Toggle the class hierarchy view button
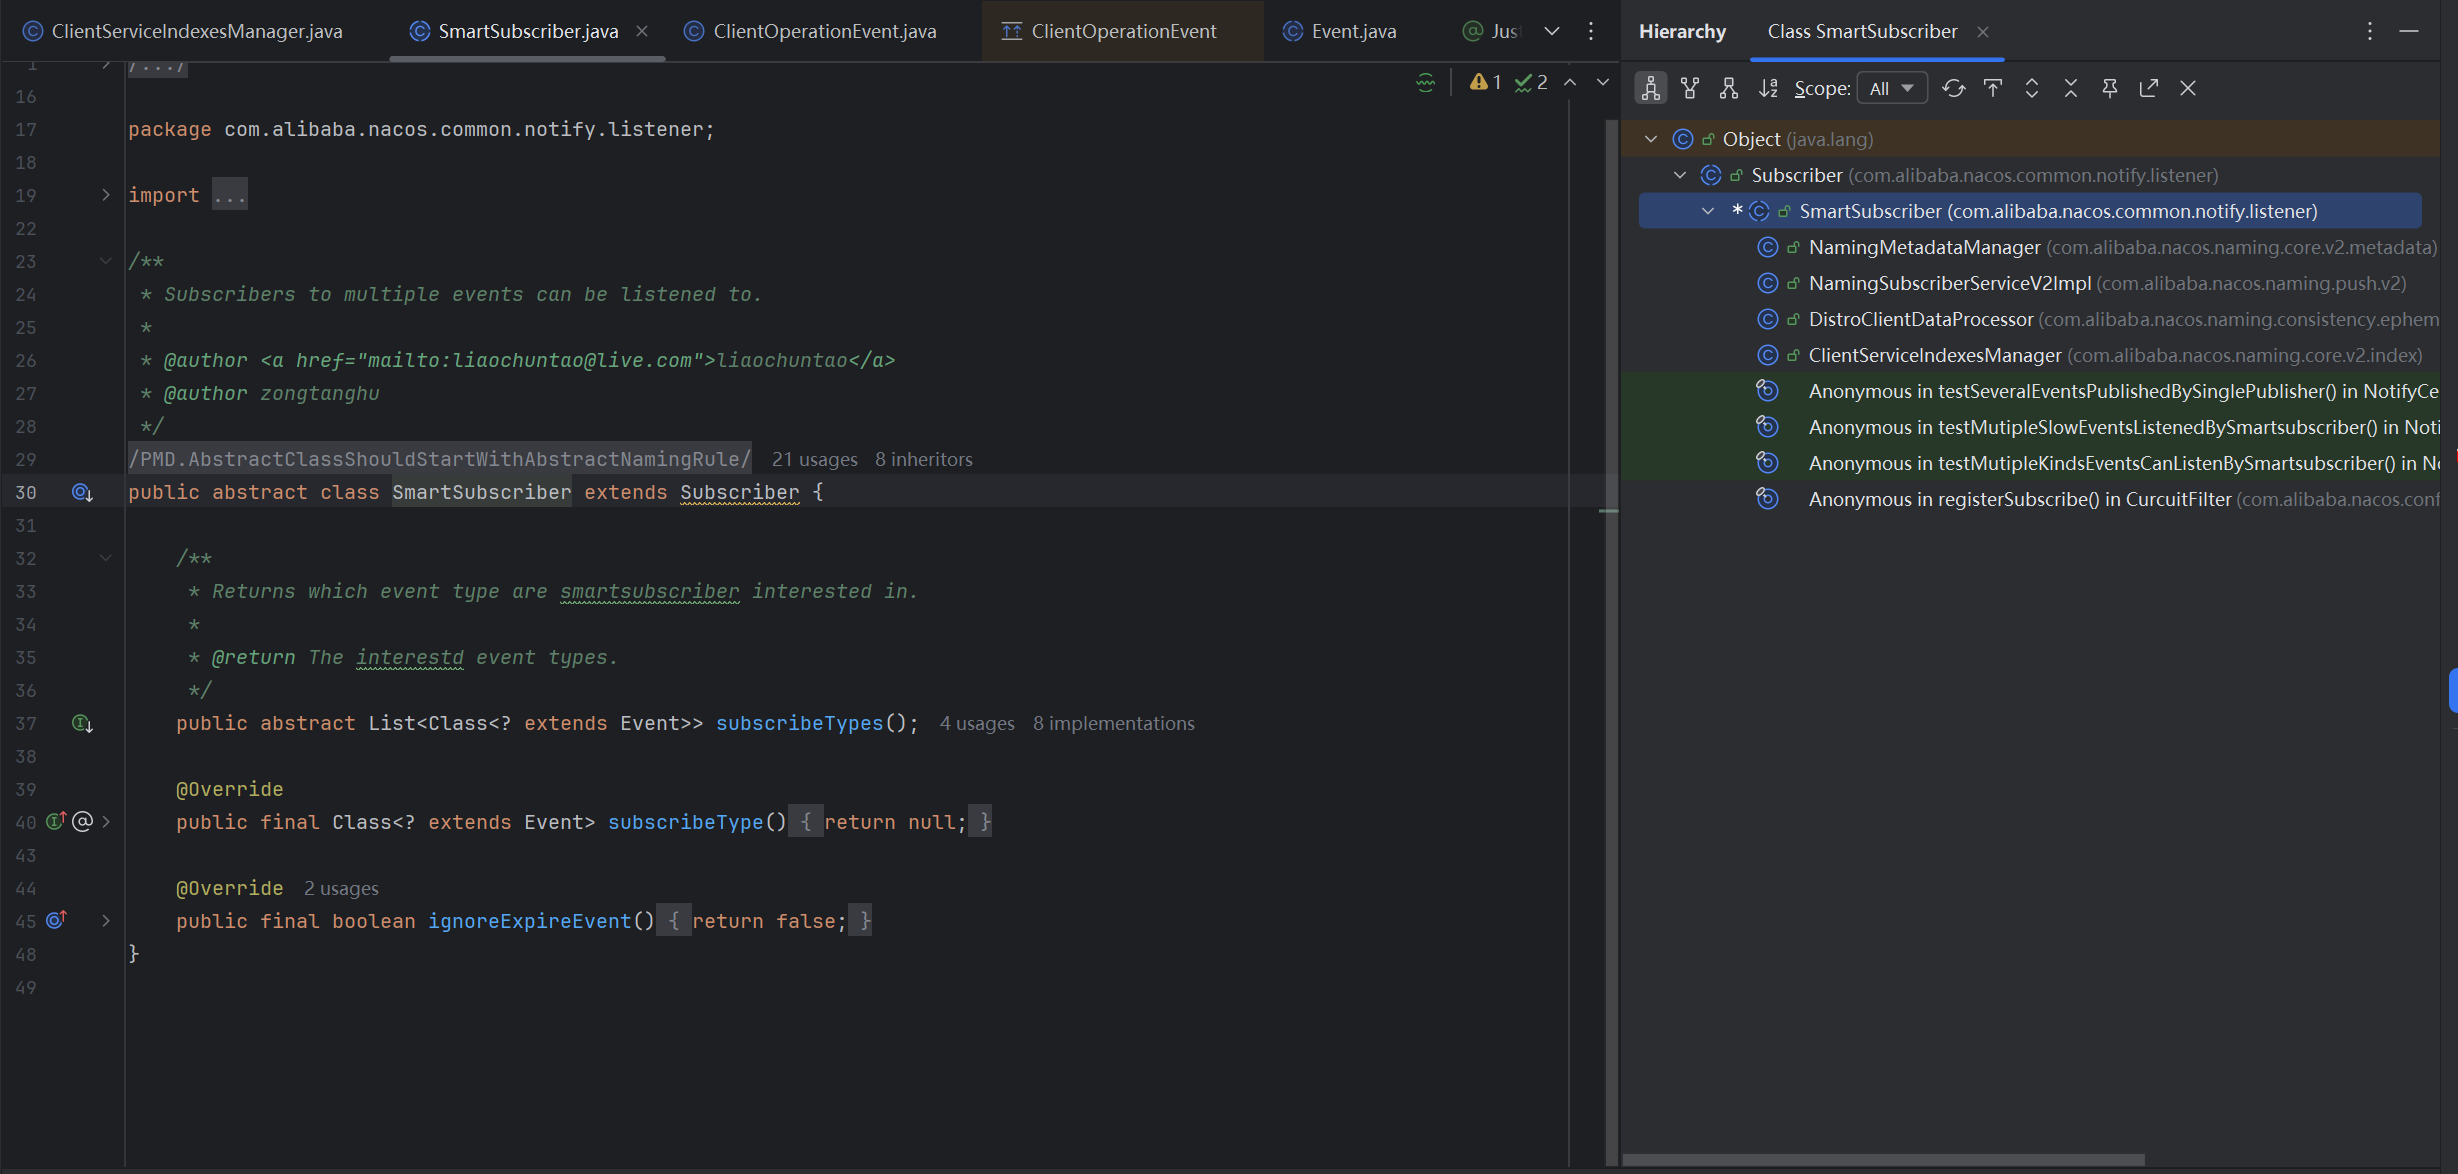The image size is (2458, 1174). pyautogui.click(x=1651, y=88)
